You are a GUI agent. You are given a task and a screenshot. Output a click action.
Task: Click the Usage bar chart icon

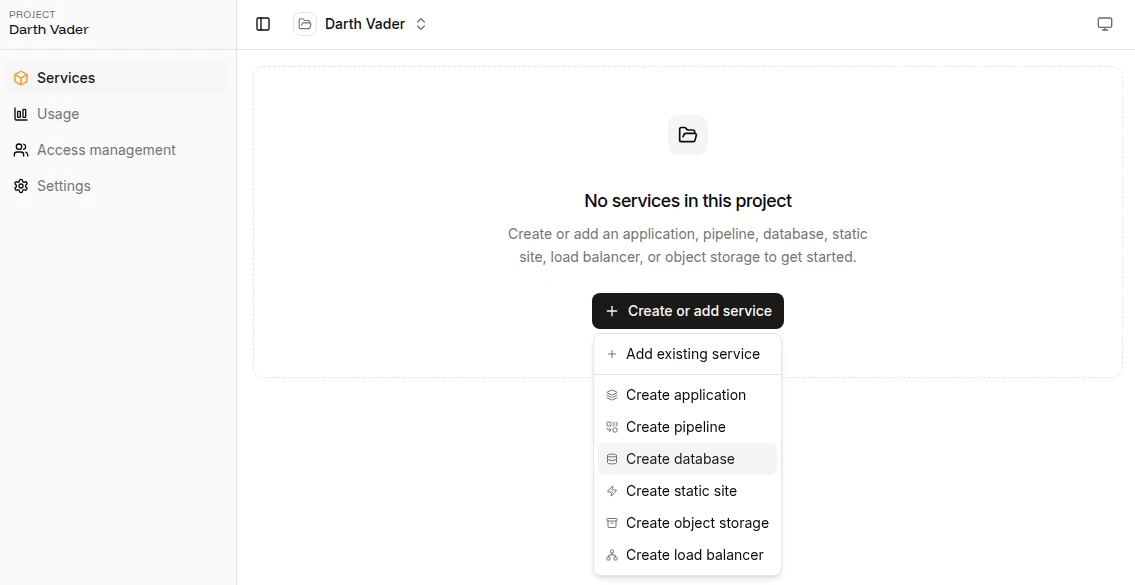tap(21, 114)
